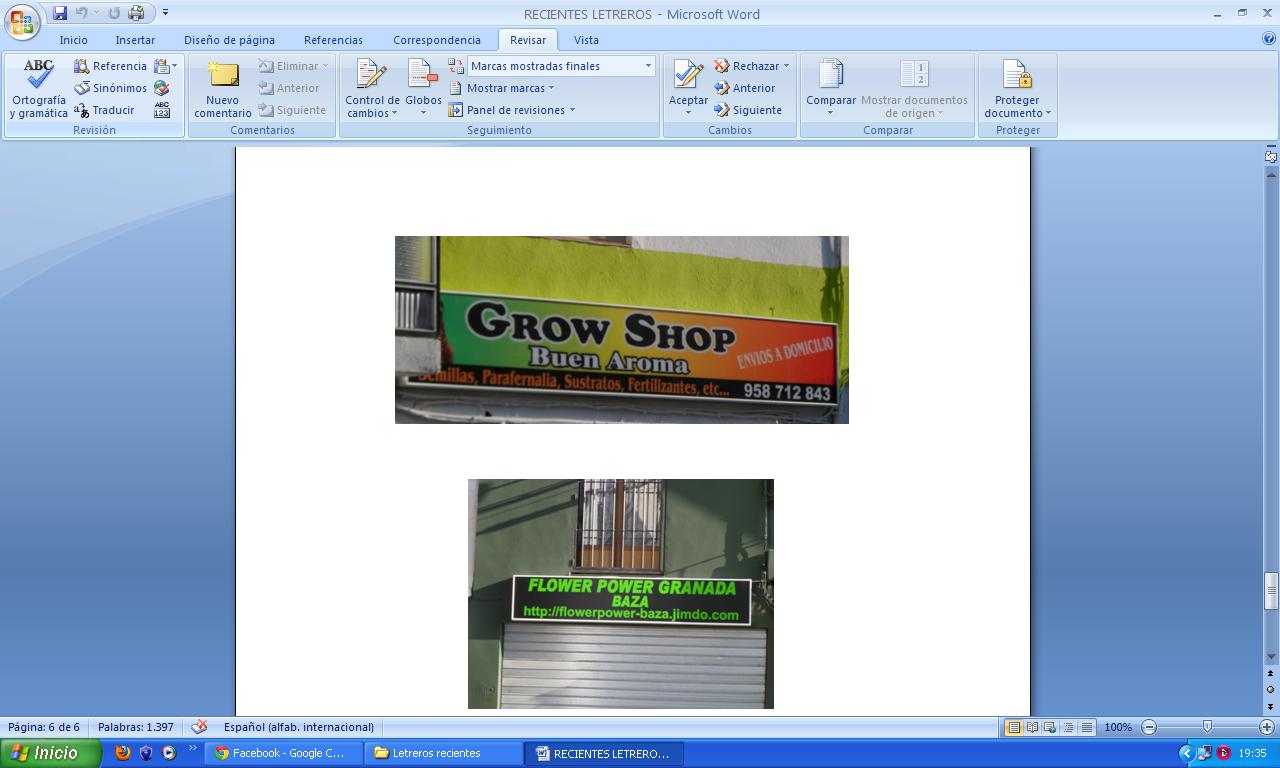Image resolution: width=1280 pixels, height=768 pixels.
Task: Click the Ortografía y gramática icon
Action: (39, 75)
